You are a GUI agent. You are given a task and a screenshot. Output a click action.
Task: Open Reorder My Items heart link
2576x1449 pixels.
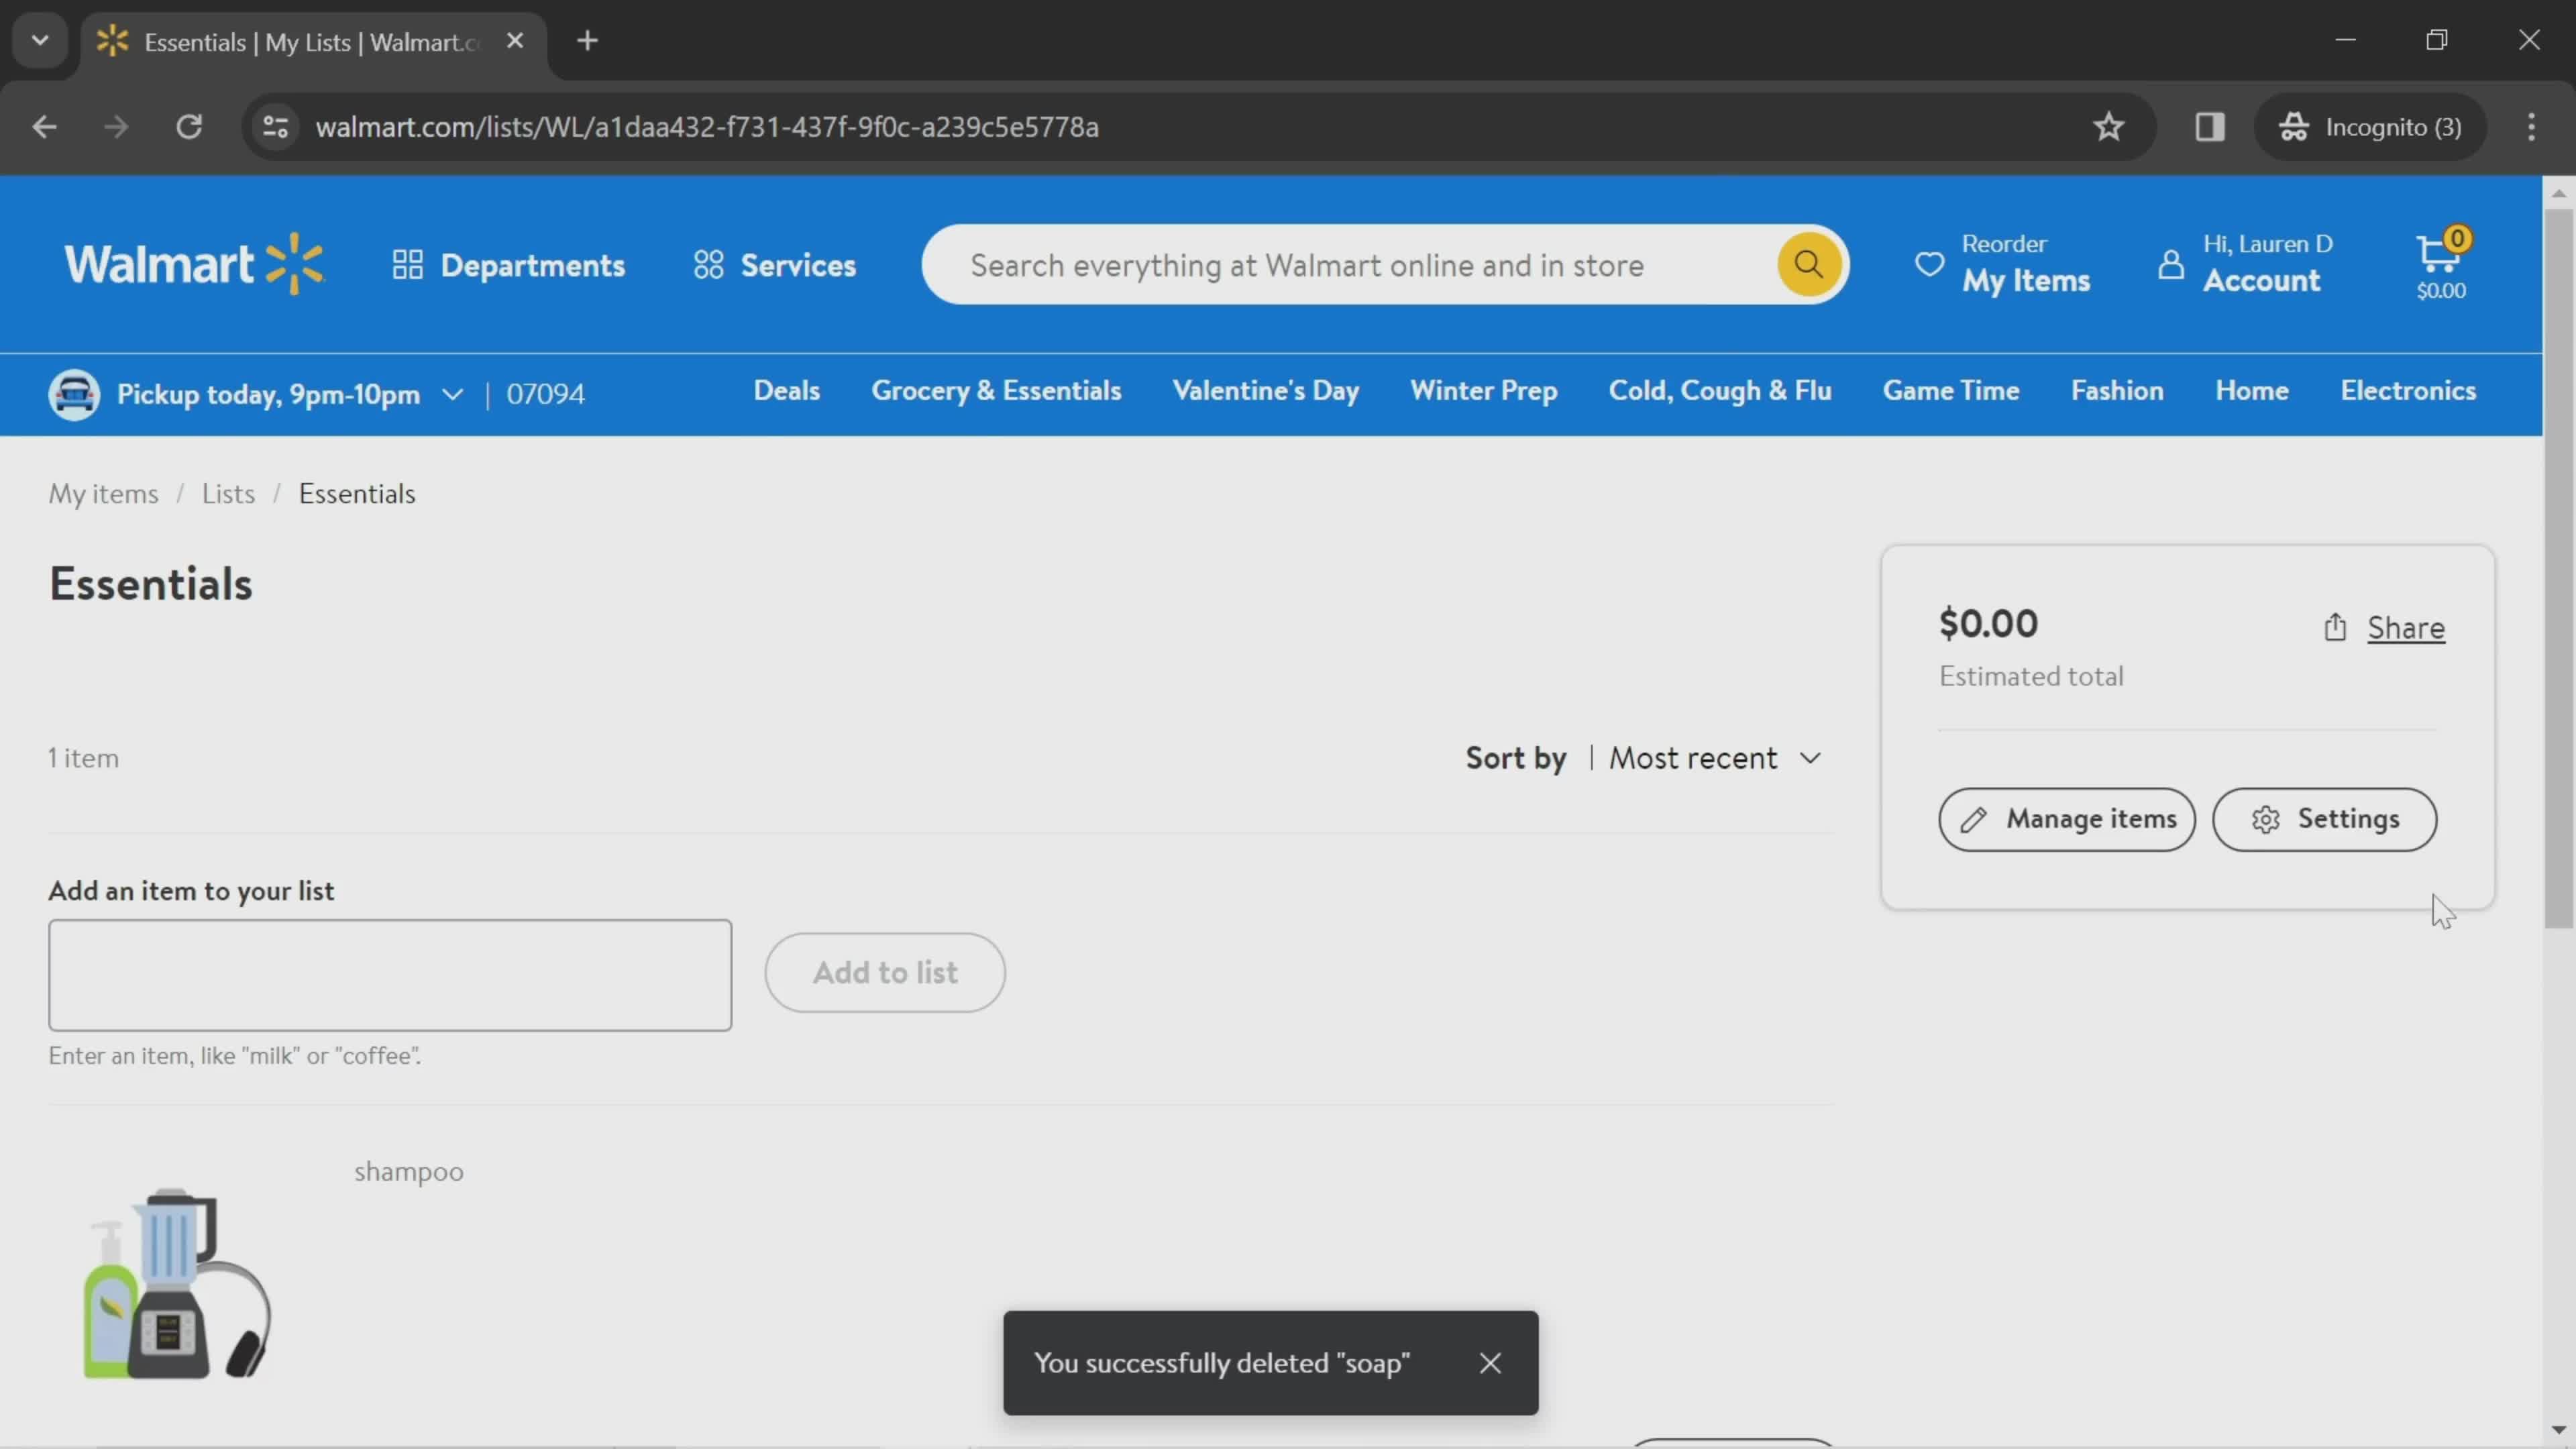(x=2002, y=265)
